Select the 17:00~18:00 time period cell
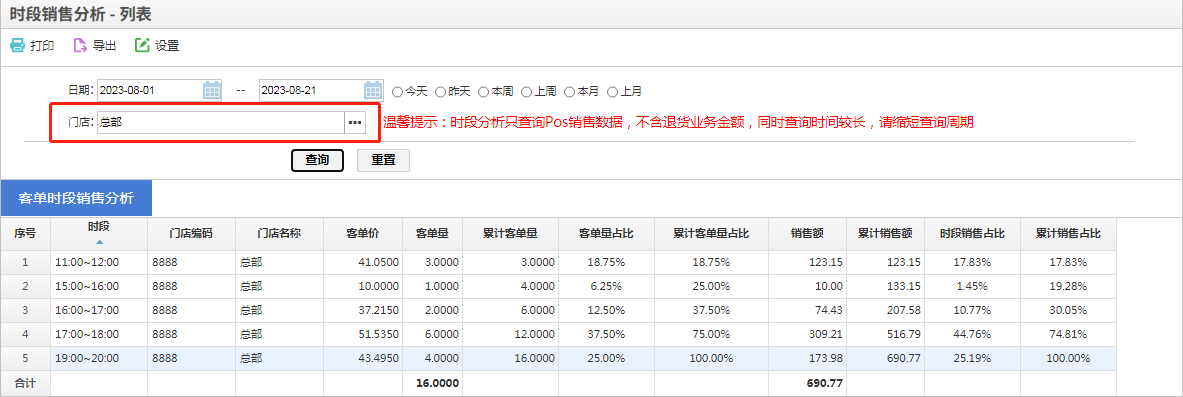 tap(99, 334)
